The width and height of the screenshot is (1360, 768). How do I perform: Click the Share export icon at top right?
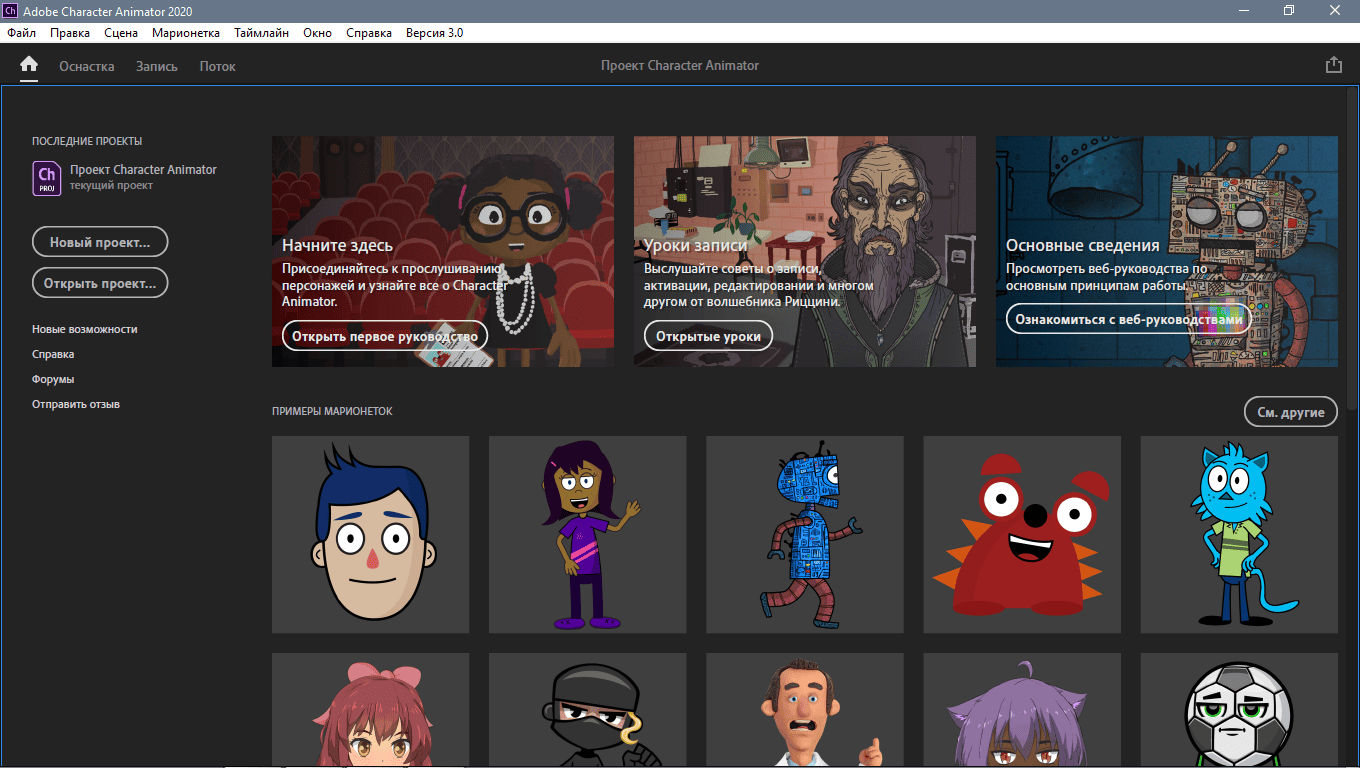[1333, 65]
